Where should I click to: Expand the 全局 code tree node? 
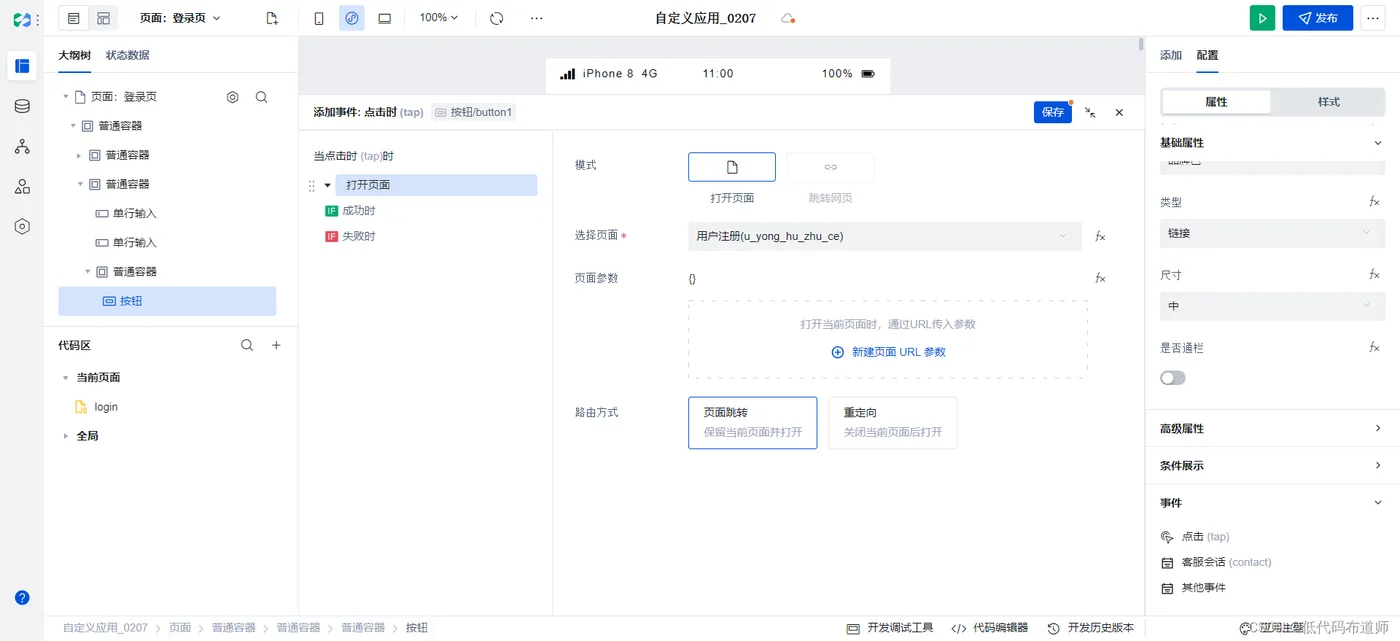click(x=66, y=436)
